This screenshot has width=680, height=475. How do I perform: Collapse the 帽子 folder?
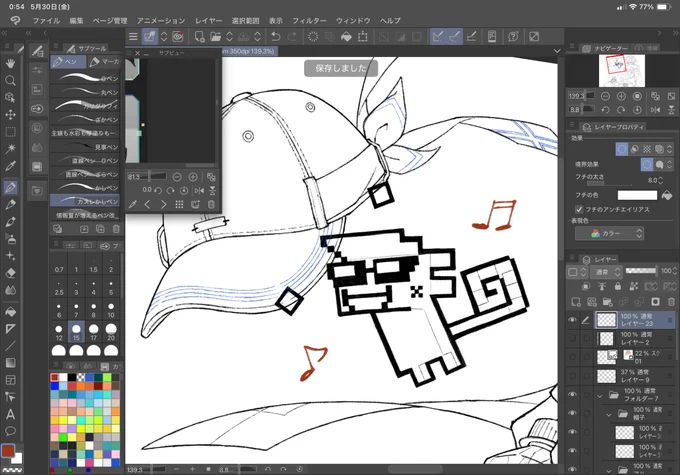coord(609,414)
